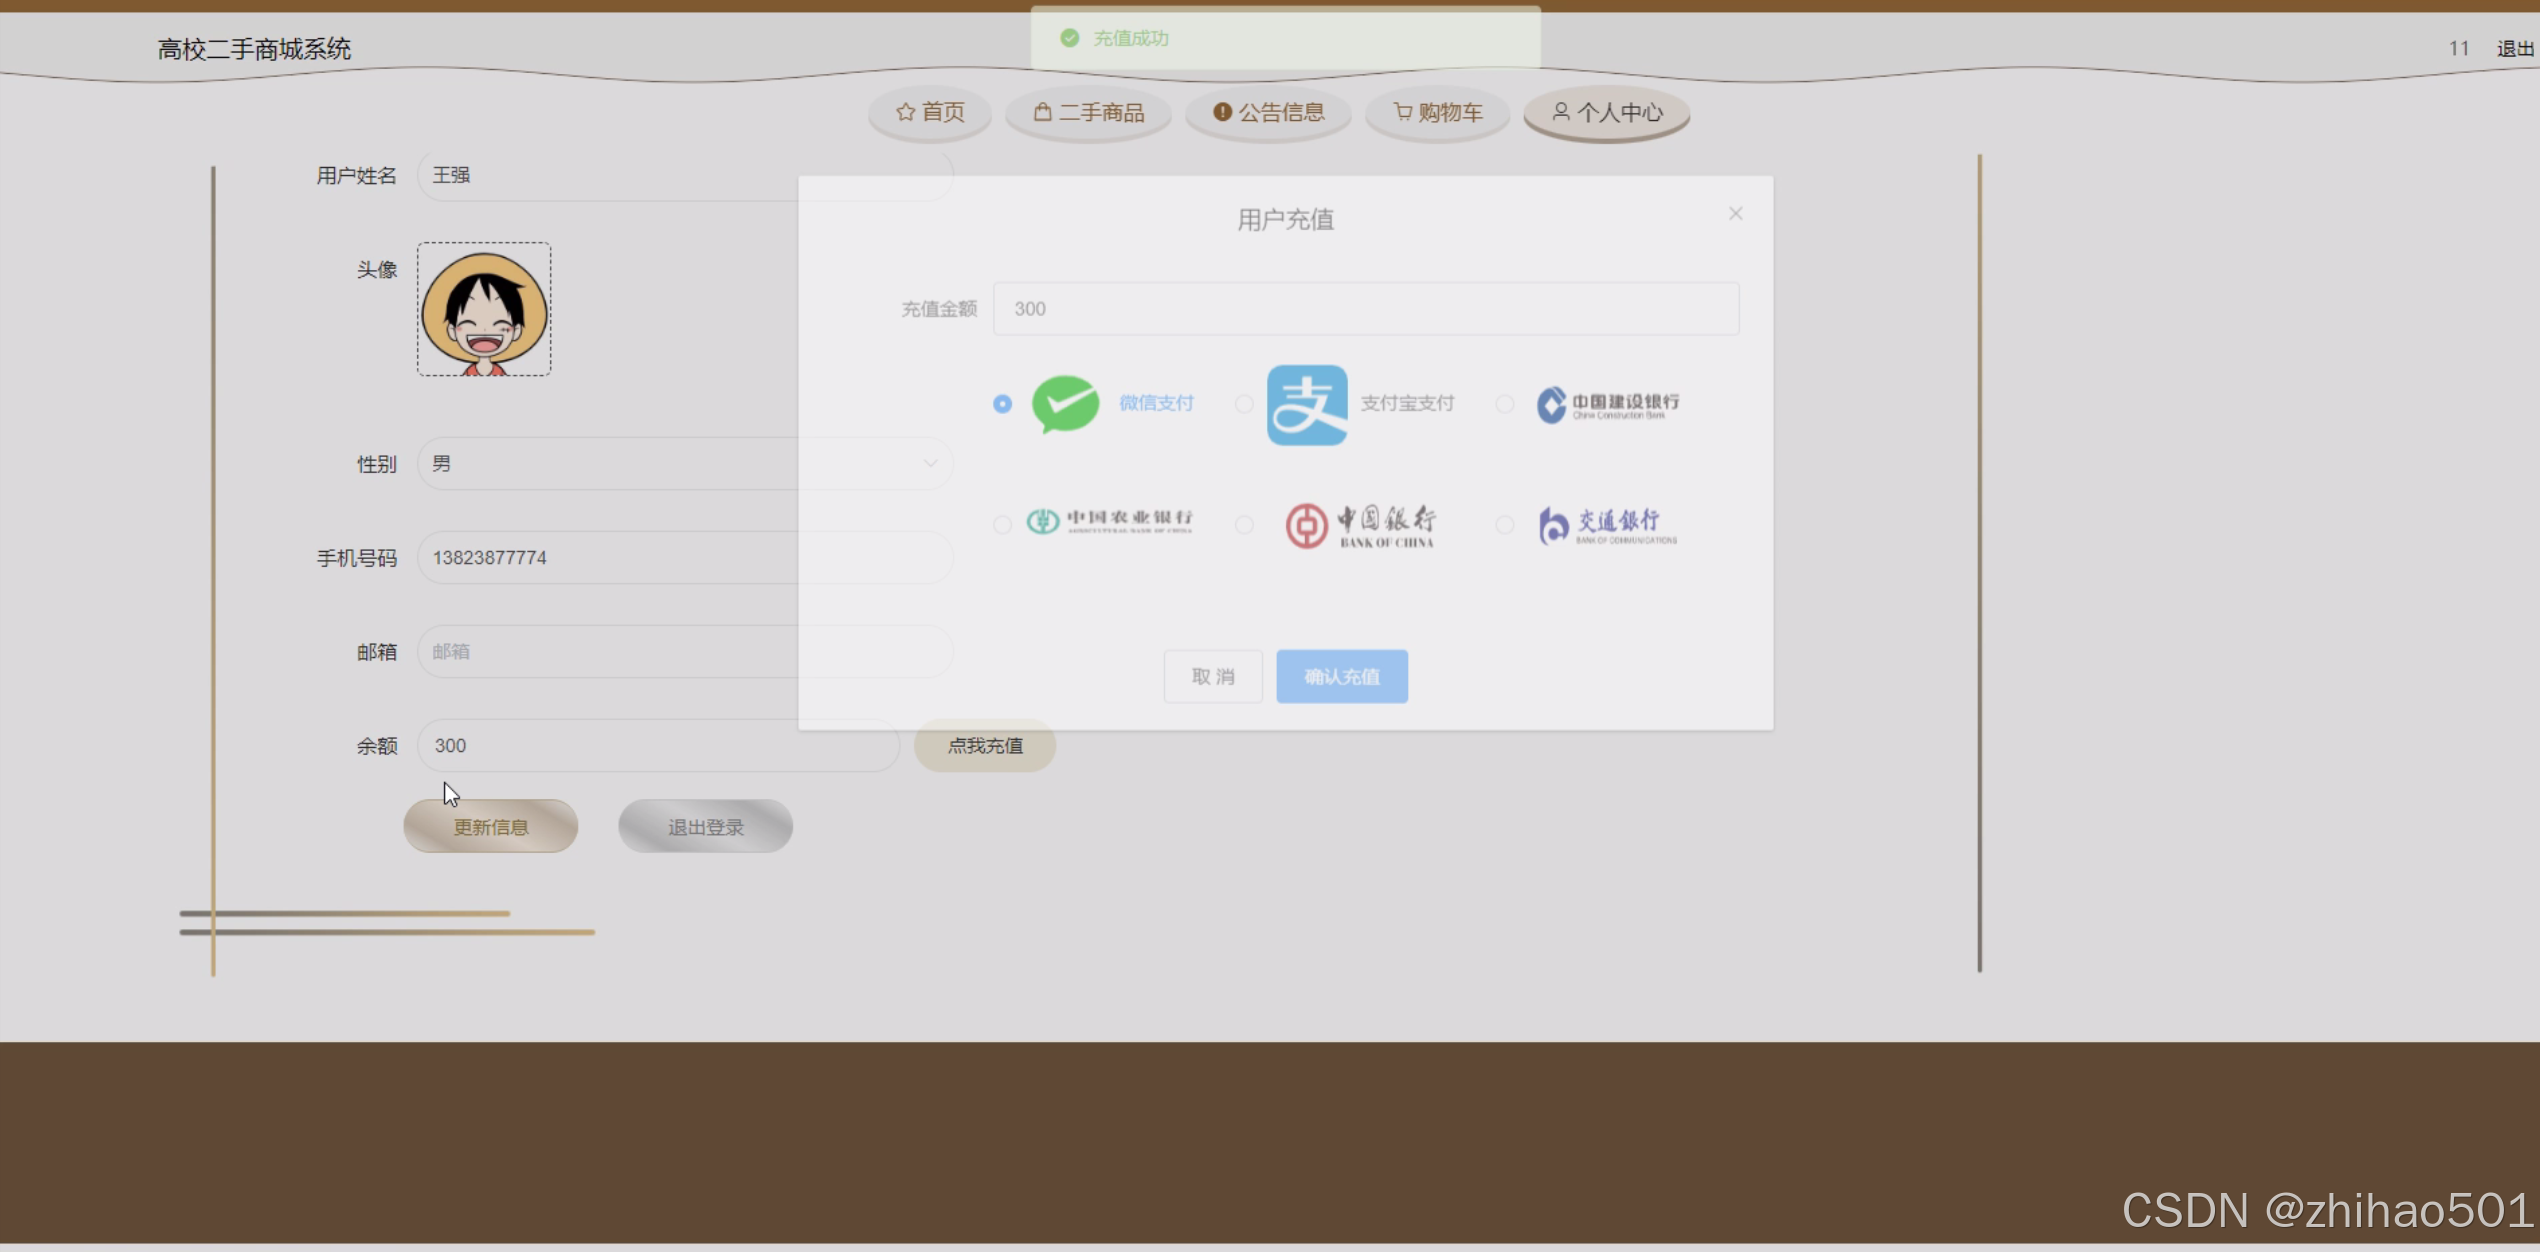This screenshot has height=1252, width=2540.
Task: Open the 个人中心 nav tab
Action: click(x=1606, y=112)
